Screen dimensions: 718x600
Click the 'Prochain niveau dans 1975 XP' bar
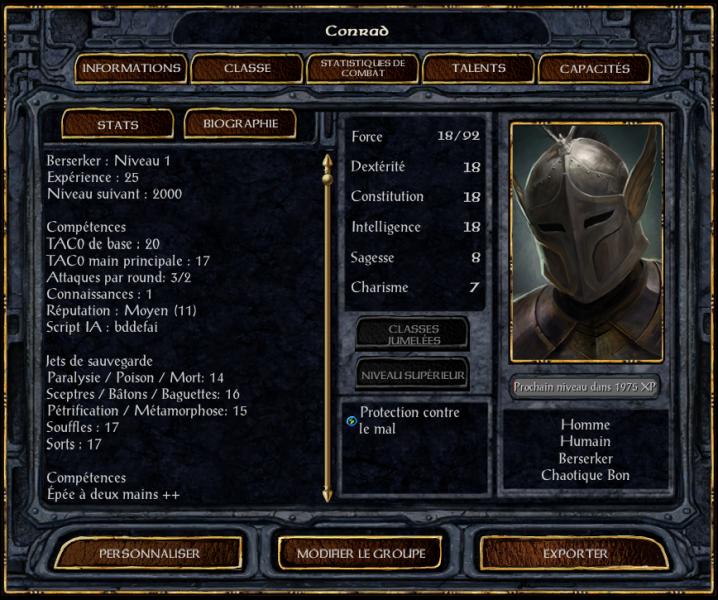point(584,387)
